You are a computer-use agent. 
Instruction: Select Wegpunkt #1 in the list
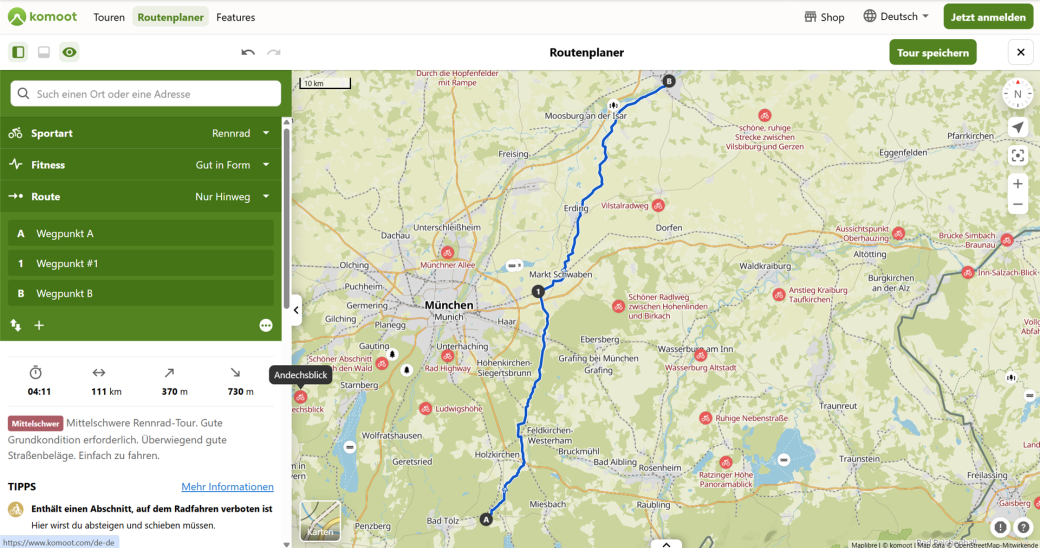coord(141,263)
